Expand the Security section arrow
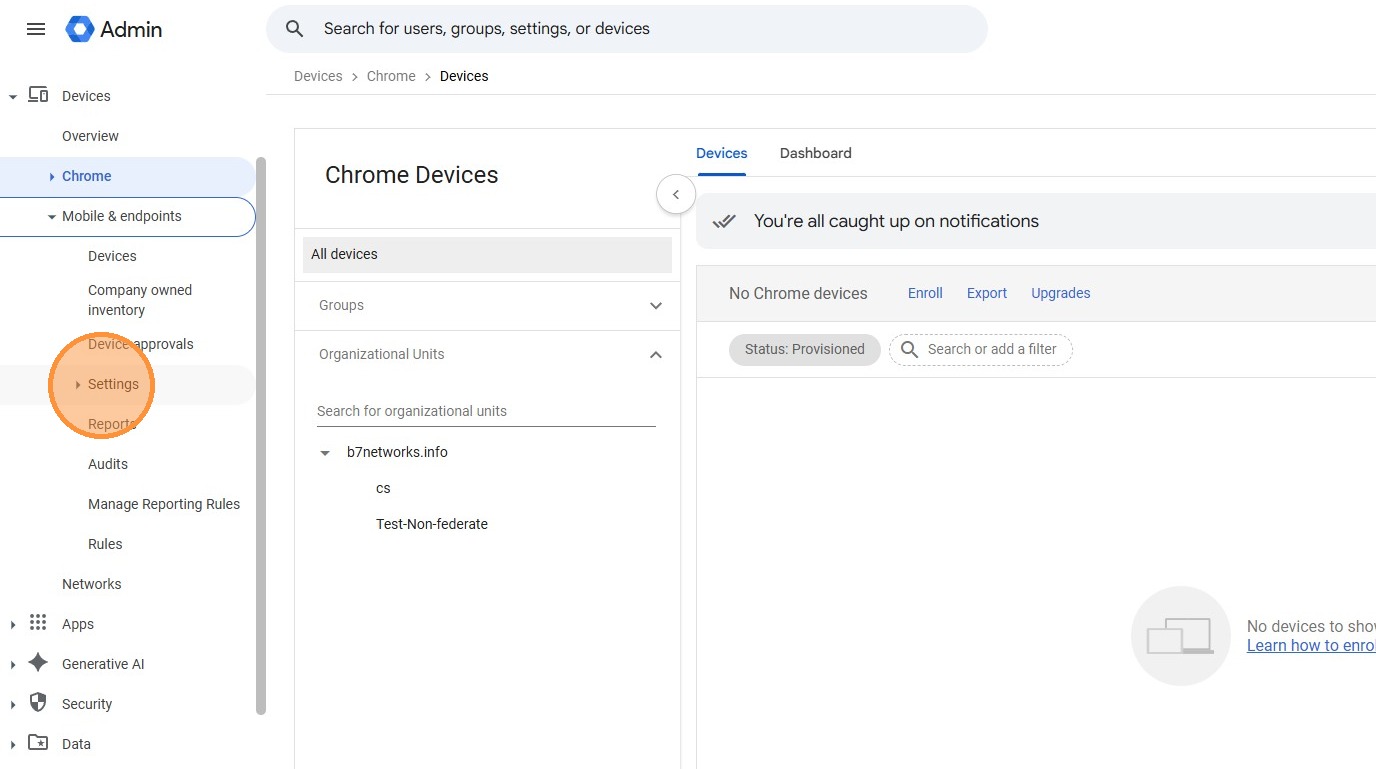 (12, 705)
